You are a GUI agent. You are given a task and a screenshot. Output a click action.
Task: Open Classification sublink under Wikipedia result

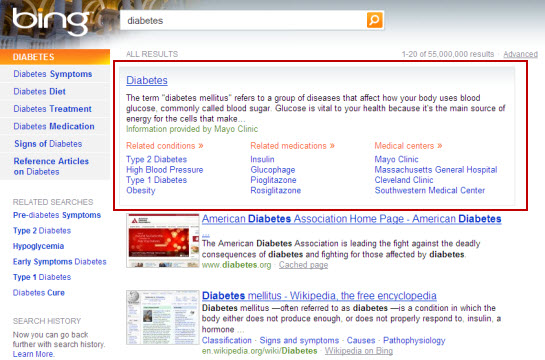click(x=227, y=340)
